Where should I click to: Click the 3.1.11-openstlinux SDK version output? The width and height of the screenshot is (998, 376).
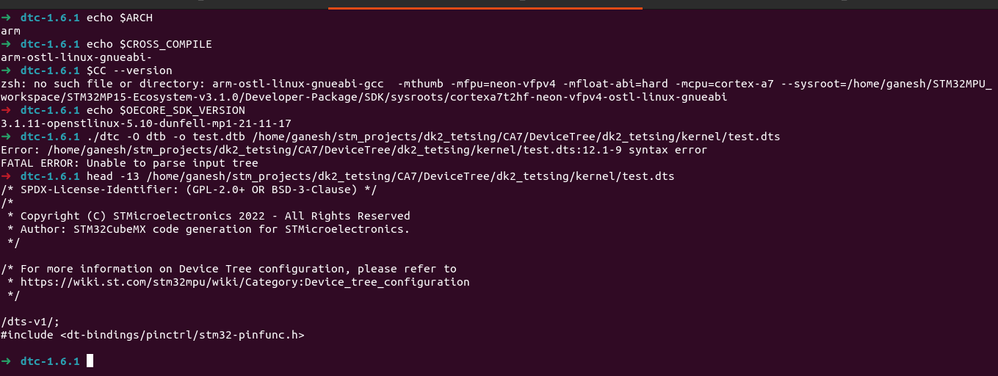(x=146, y=123)
